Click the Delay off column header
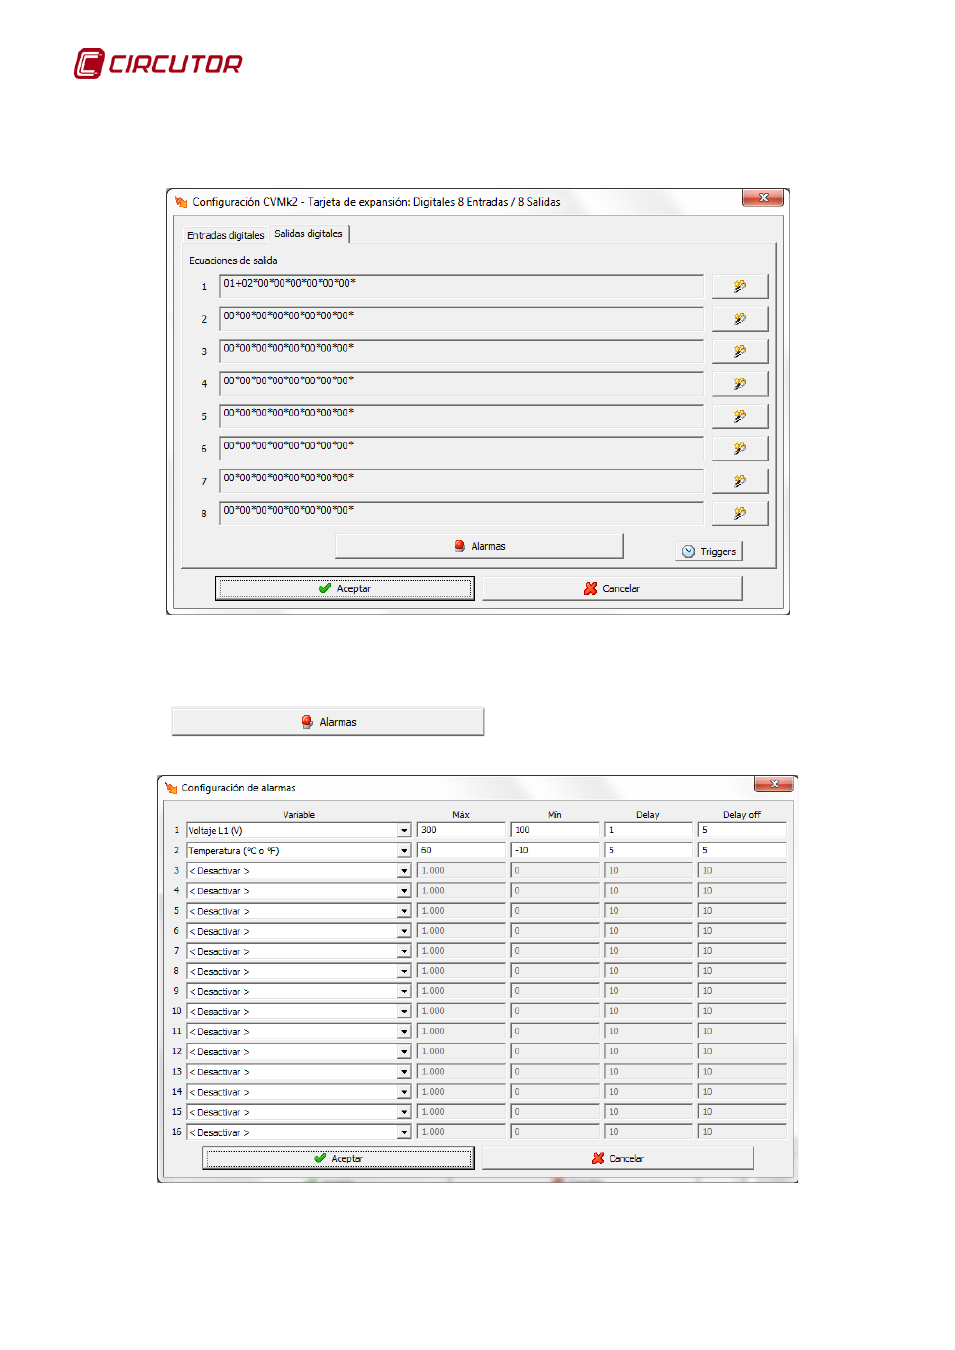This screenshot has width=955, height=1350. pyautogui.click(x=742, y=815)
